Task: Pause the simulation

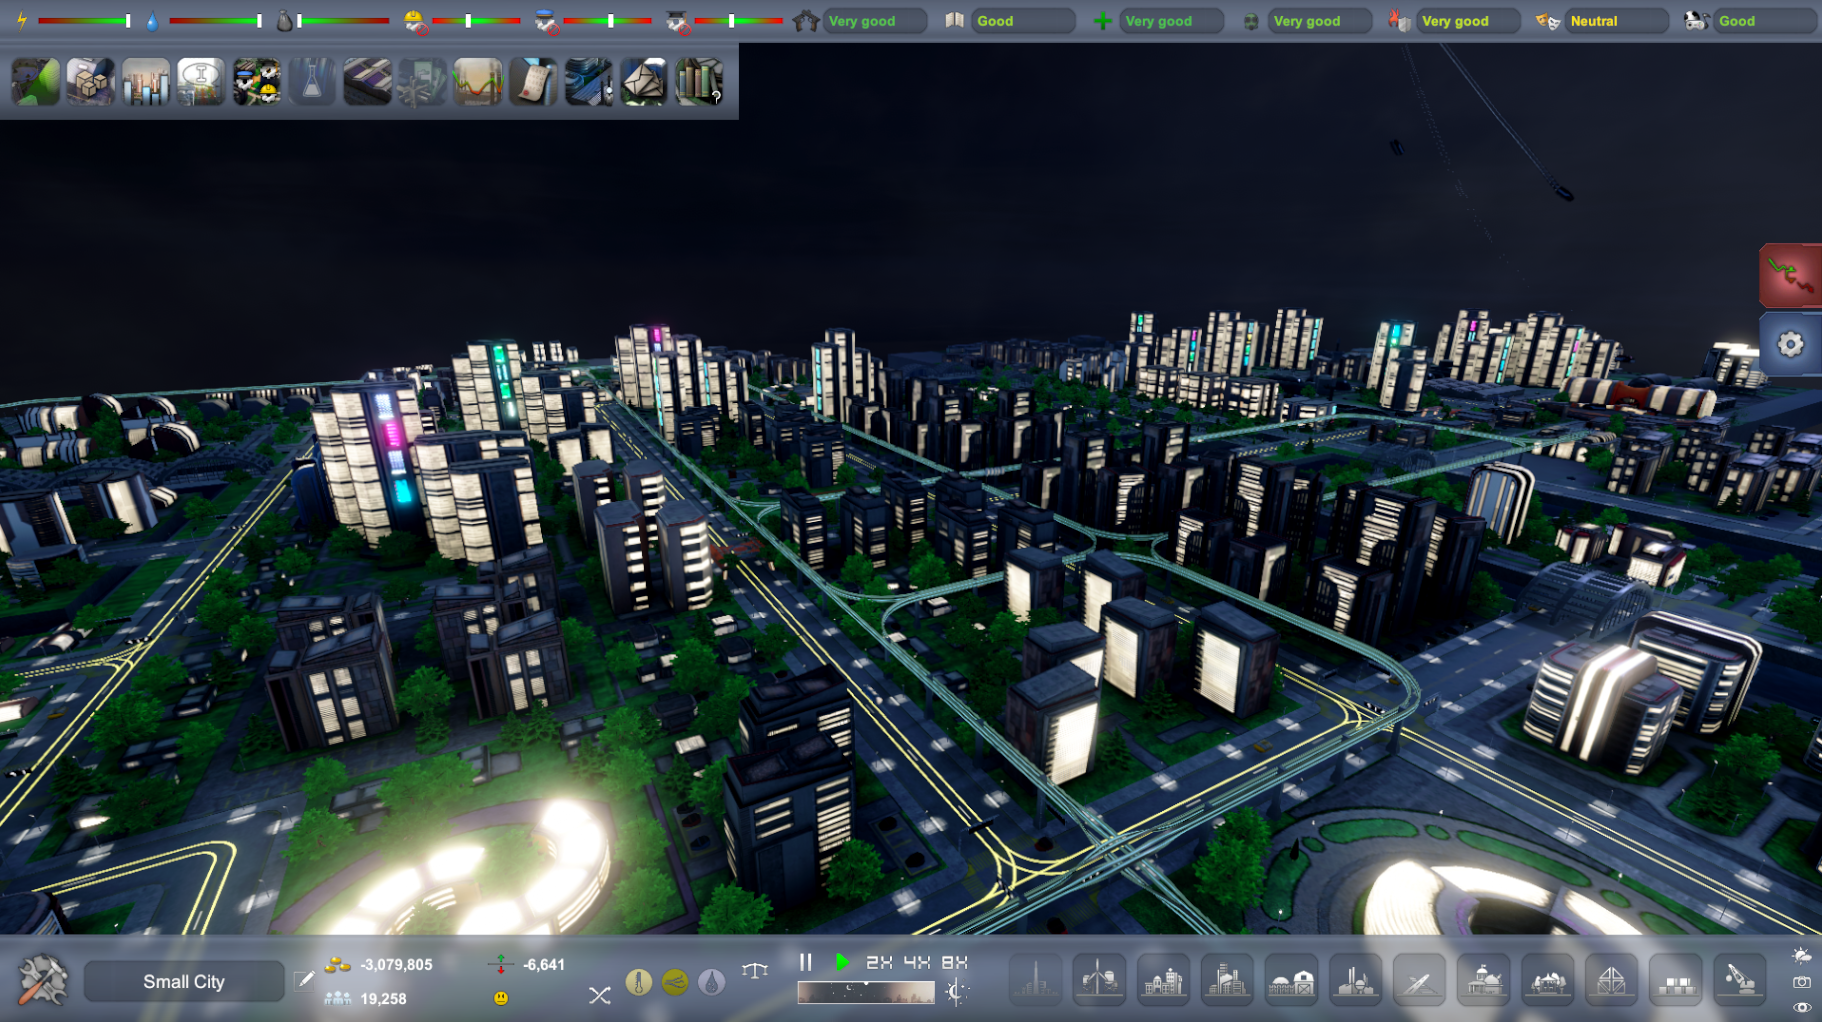Action: pyautogui.click(x=806, y=962)
